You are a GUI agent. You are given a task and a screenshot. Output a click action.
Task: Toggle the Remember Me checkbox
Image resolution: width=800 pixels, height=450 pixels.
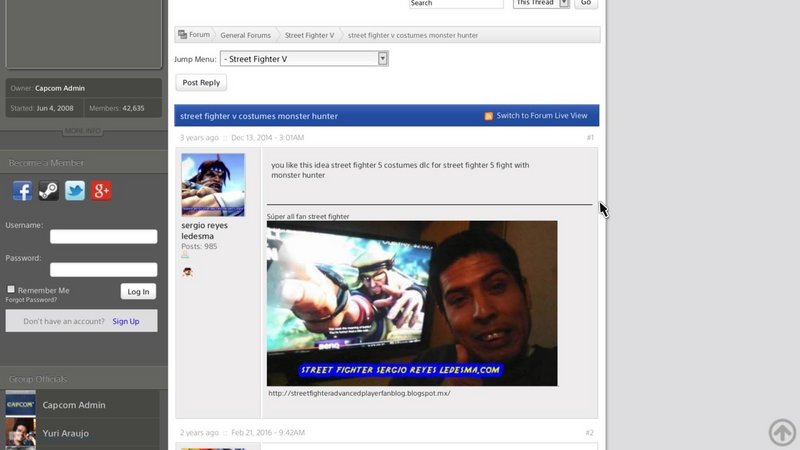coord(11,289)
